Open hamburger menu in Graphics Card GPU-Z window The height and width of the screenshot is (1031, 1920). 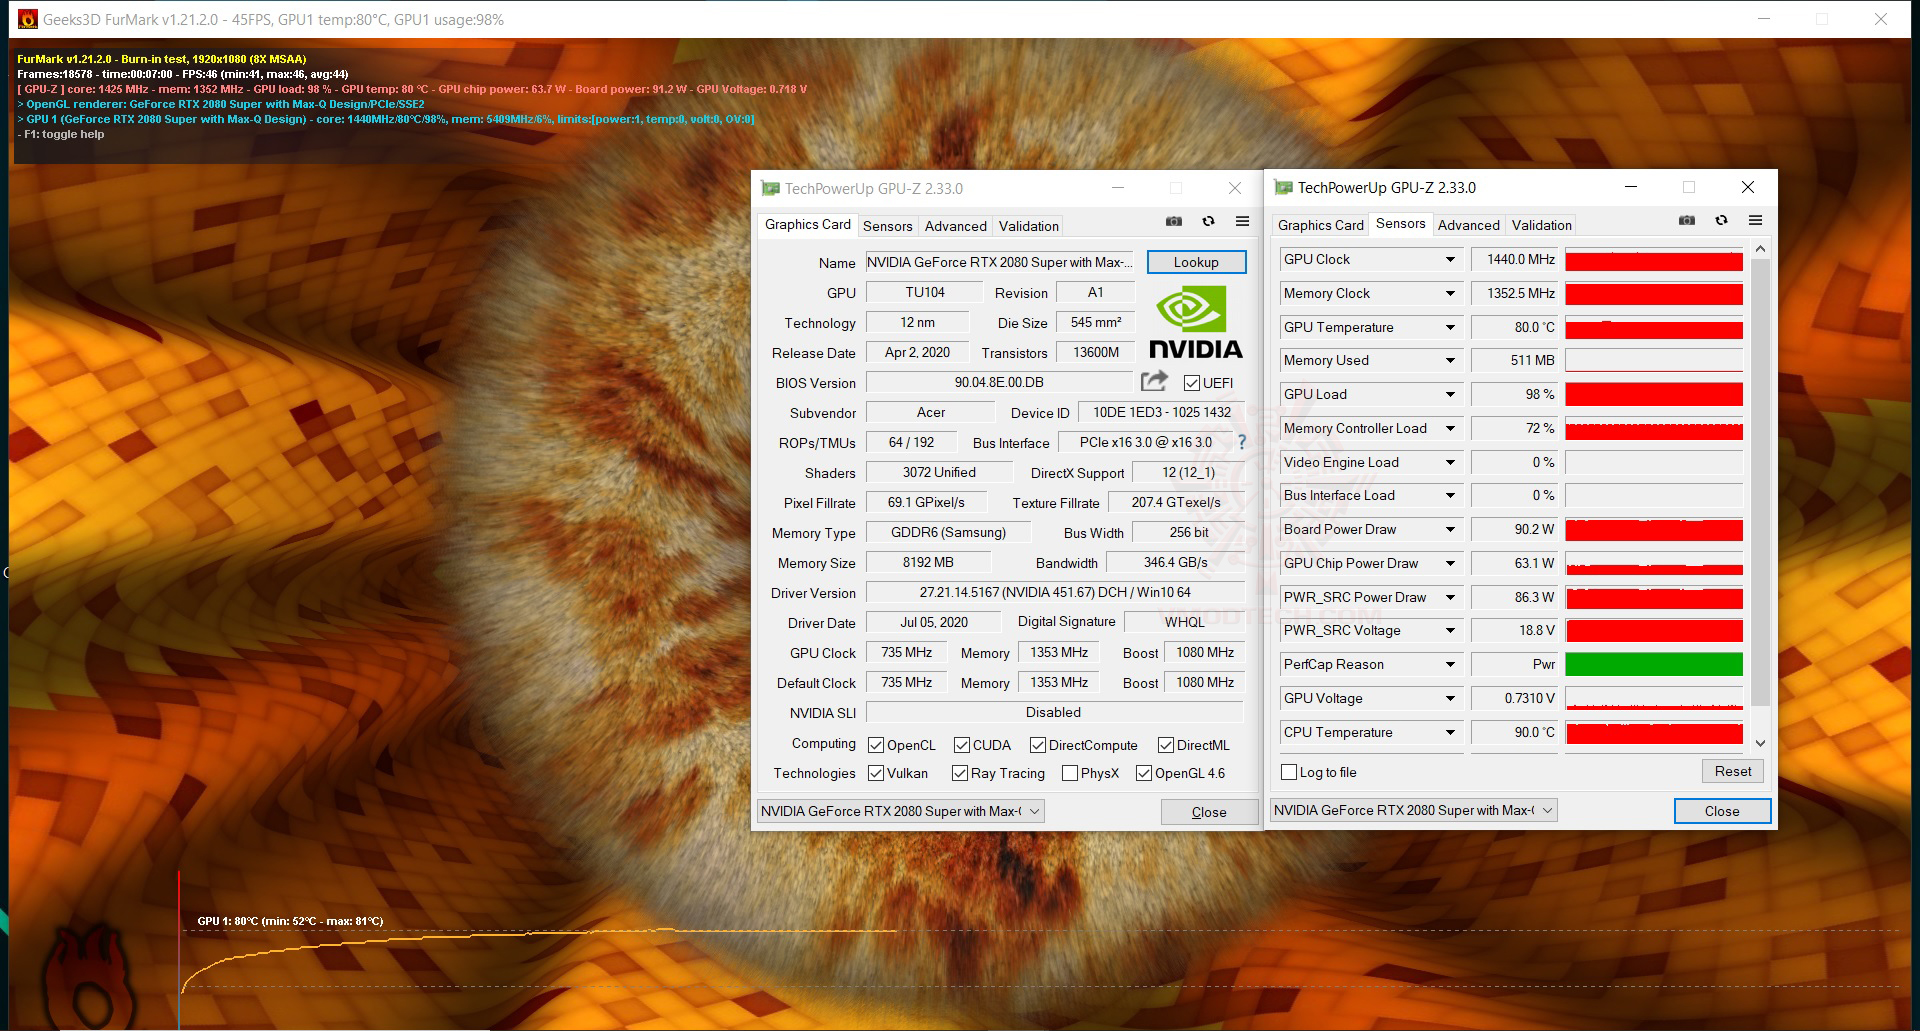pyautogui.click(x=1242, y=221)
